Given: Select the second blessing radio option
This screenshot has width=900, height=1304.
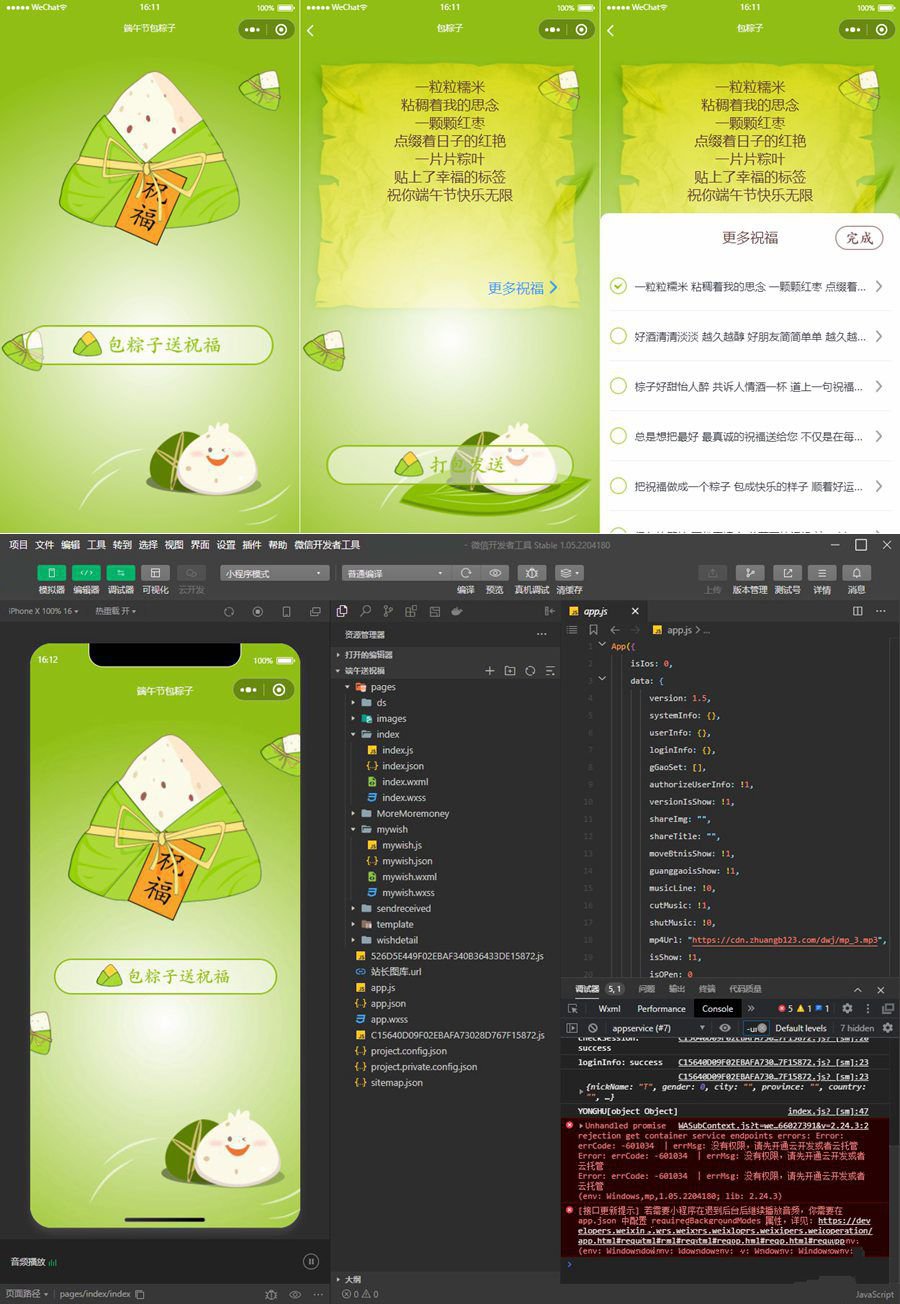Looking at the screenshot, I should (618, 336).
